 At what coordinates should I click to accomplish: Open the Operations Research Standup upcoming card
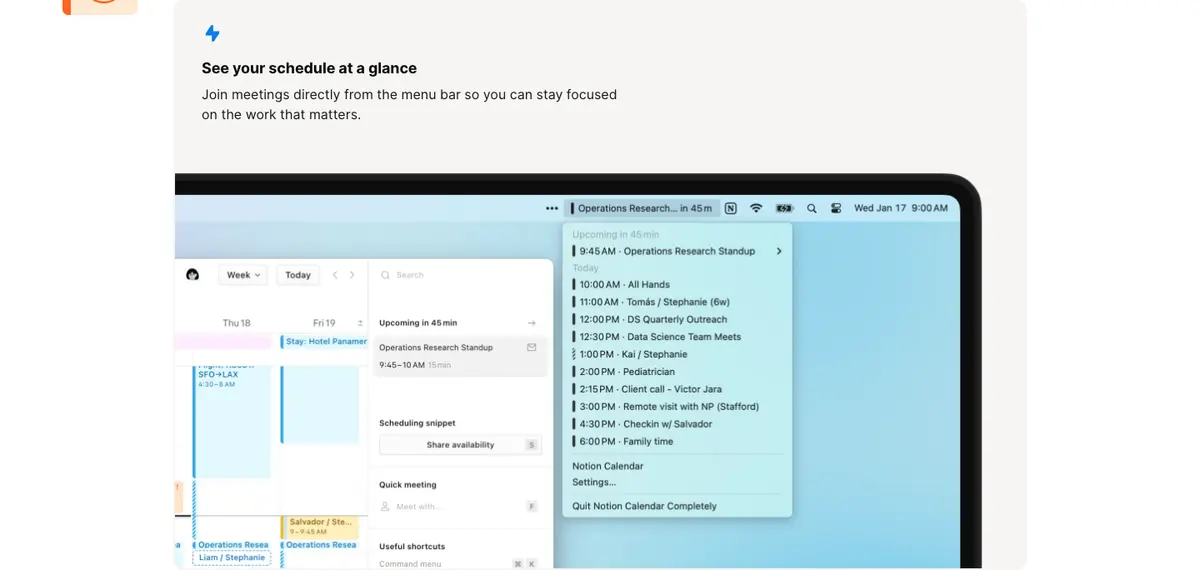[460, 356]
